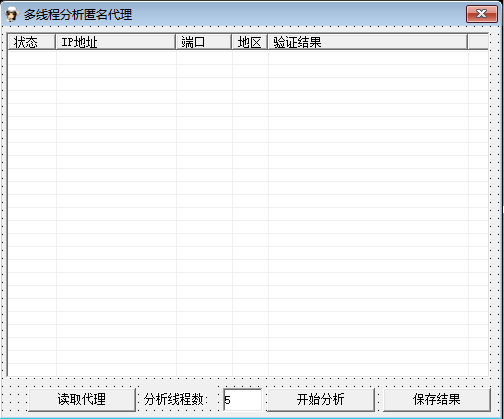Click the 读取代理 button
This screenshot has height=419, width=504.
[x=82, y=399]
